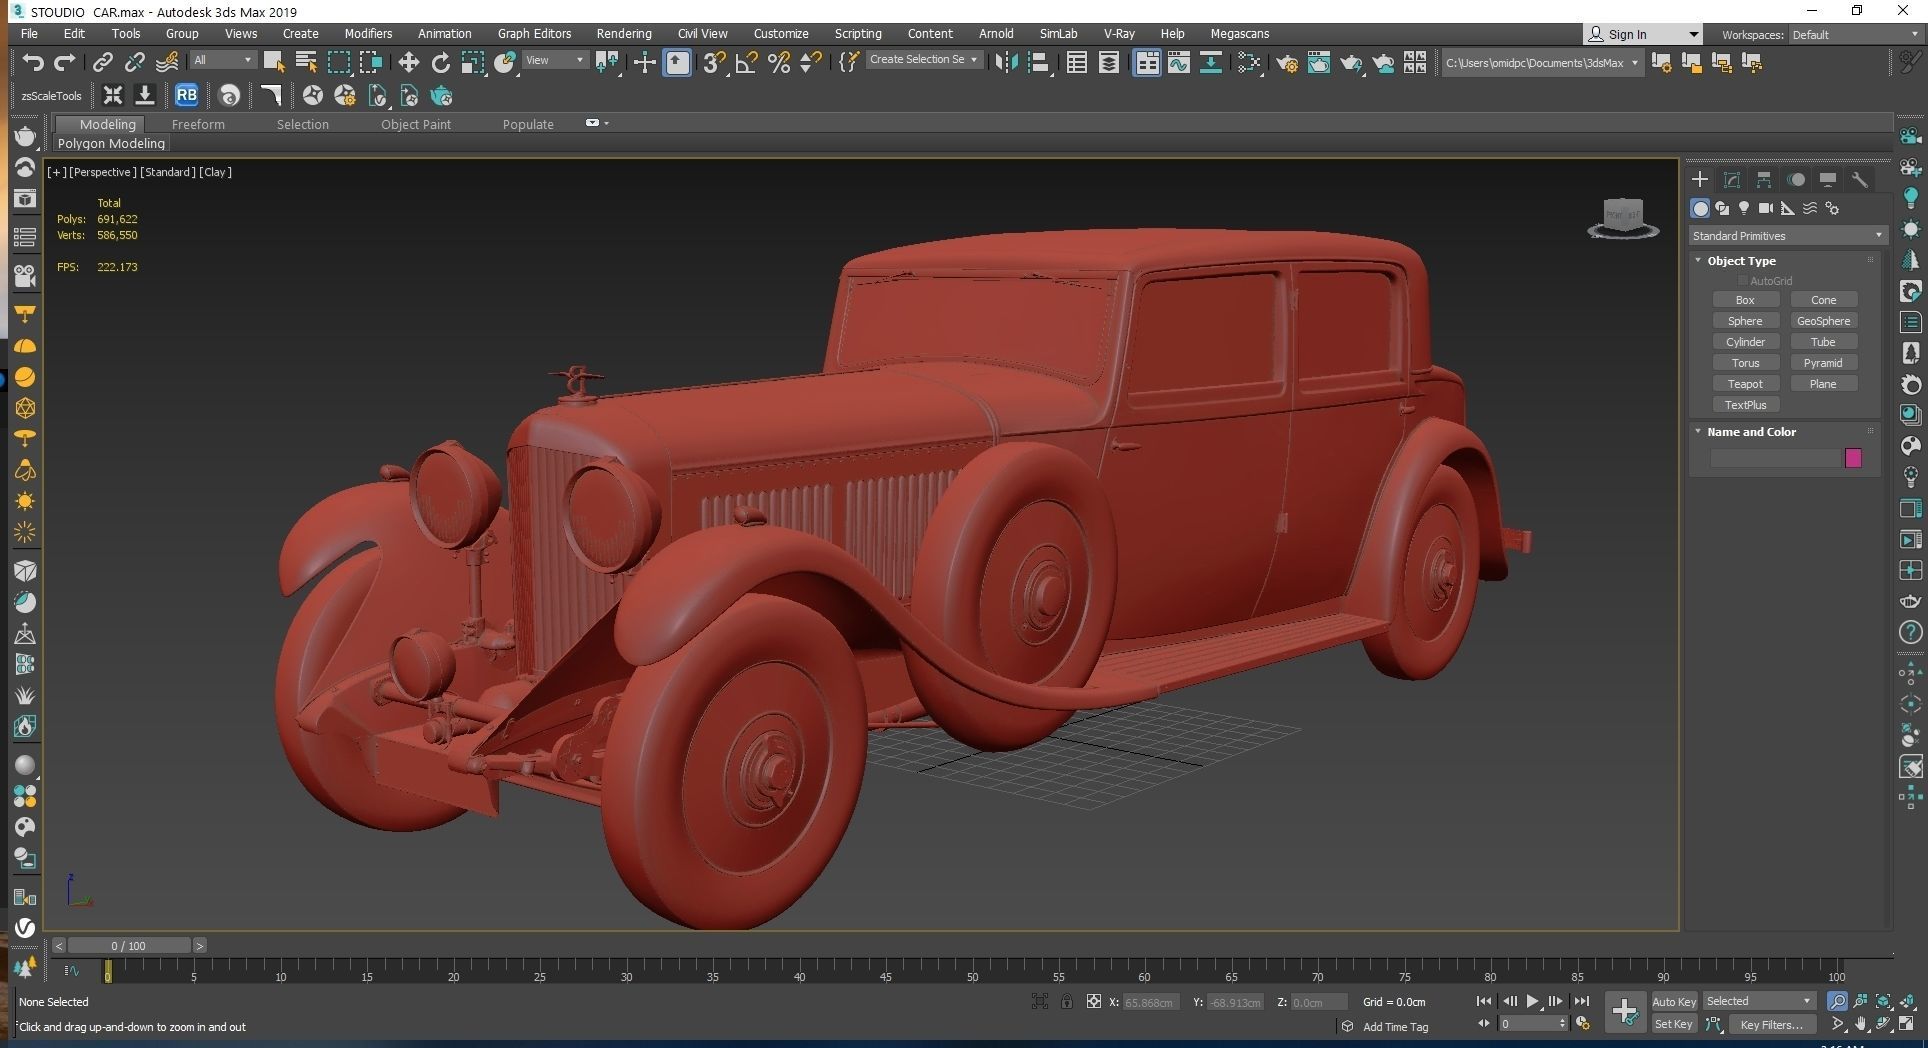Toggle the Selection Lock padlock
The image size is (1928, 1048).
[1067, 1001]
